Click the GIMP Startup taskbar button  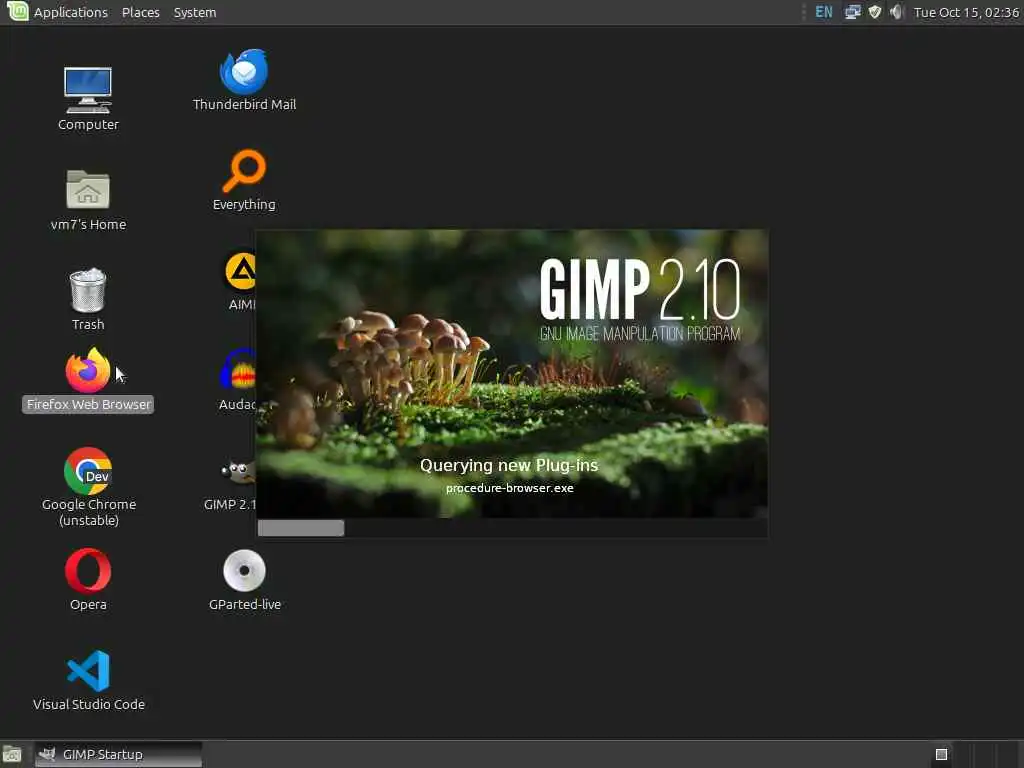tap(118, 755)
